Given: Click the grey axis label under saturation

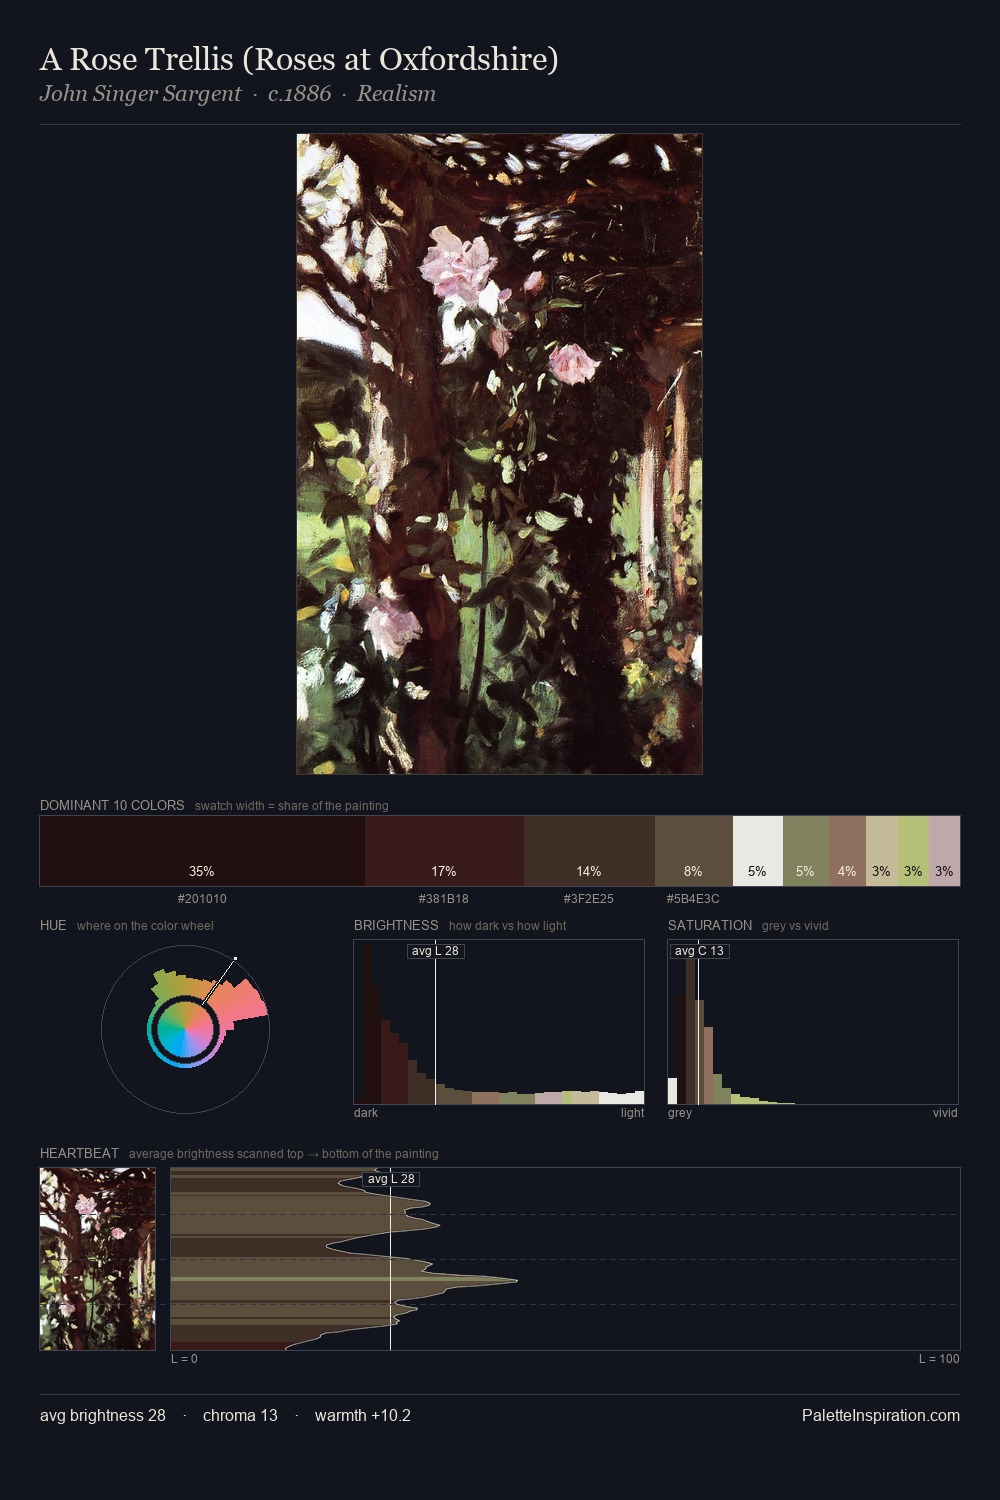Looking at the screenshot, I should pyautogui.click(x=680, y=1113).
